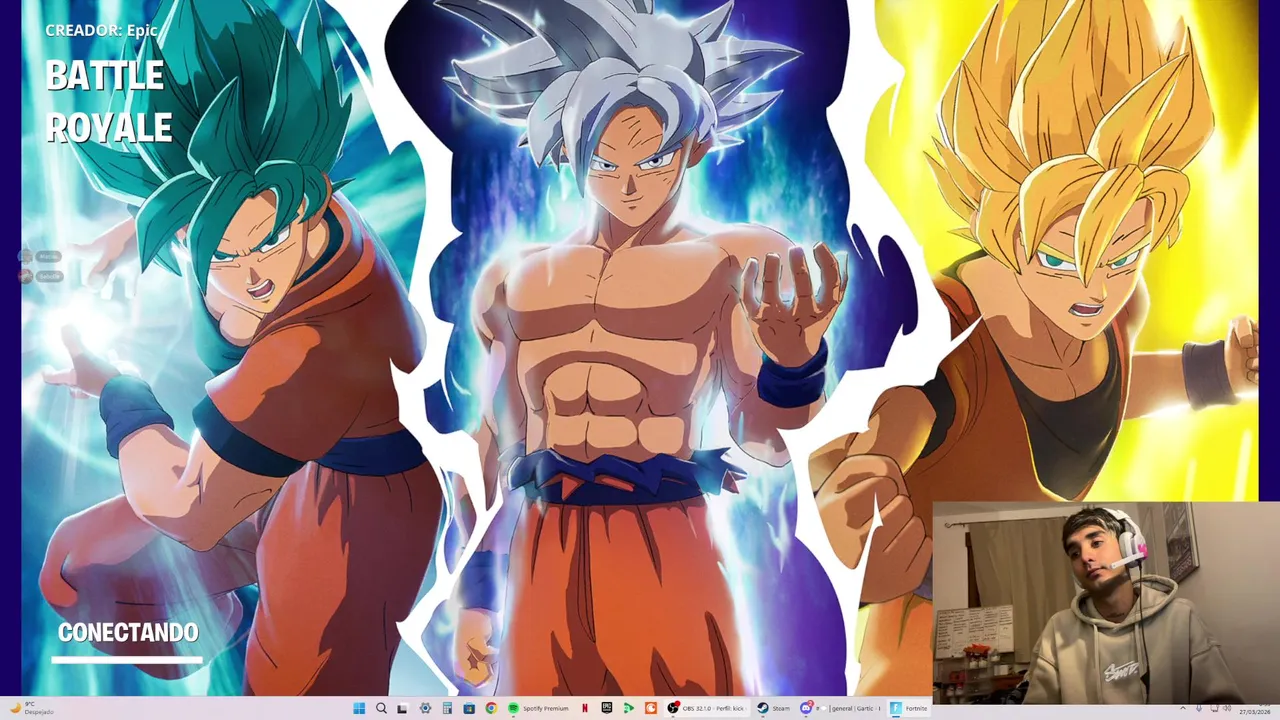Open clock and date in system tray
Viewport: 1280px width, 720px height.
tap(1254, 711)
